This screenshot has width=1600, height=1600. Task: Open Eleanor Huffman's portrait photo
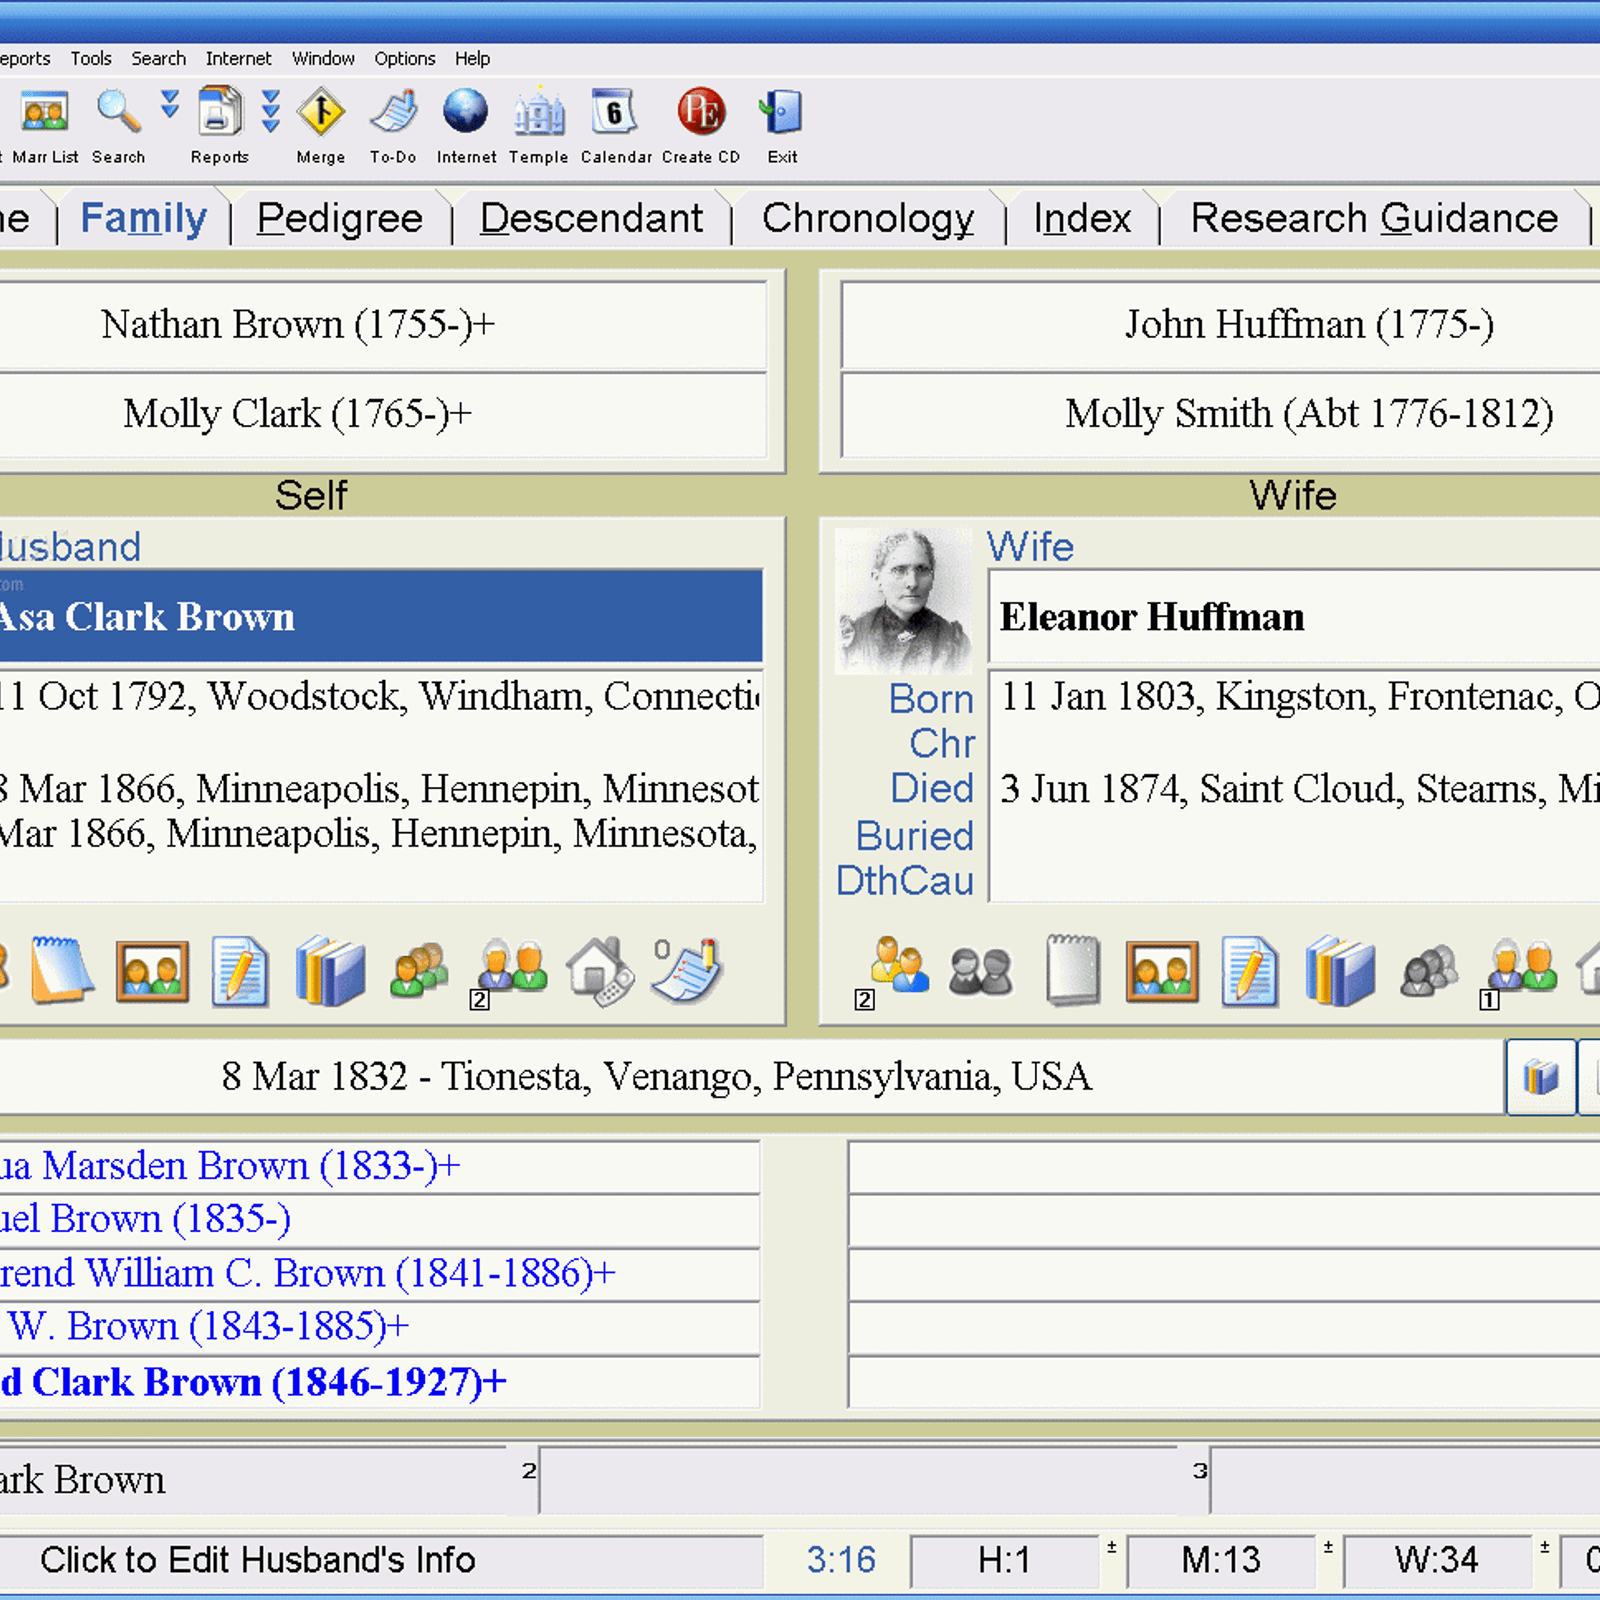coord(903,600)
